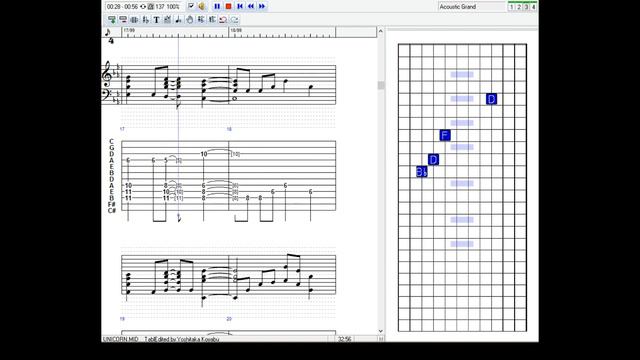Click the second repeat-bracket icon before undo
Image resolution: width=640 pixels, height=360 pixels.
tap(212, 19)
